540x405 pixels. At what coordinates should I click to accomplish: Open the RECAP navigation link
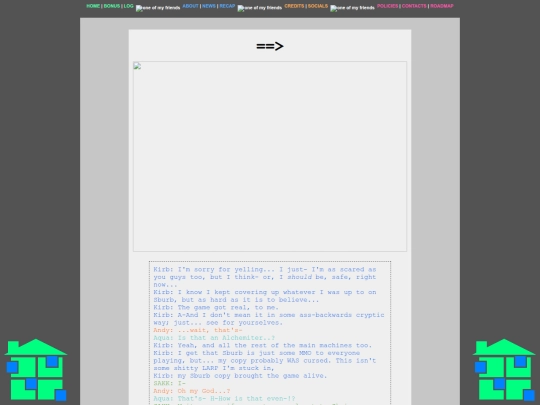(227, 6)
